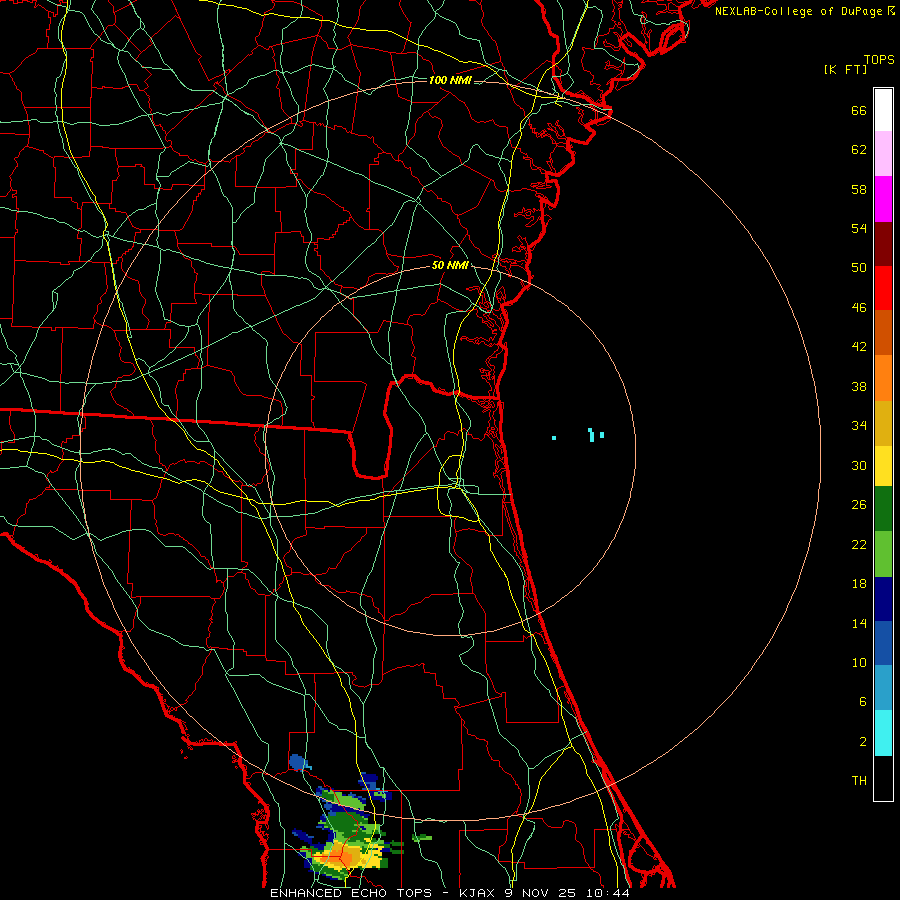Click the 38 legend value
The width and height of the screenshot is (900, 900).
click(859, 386)
